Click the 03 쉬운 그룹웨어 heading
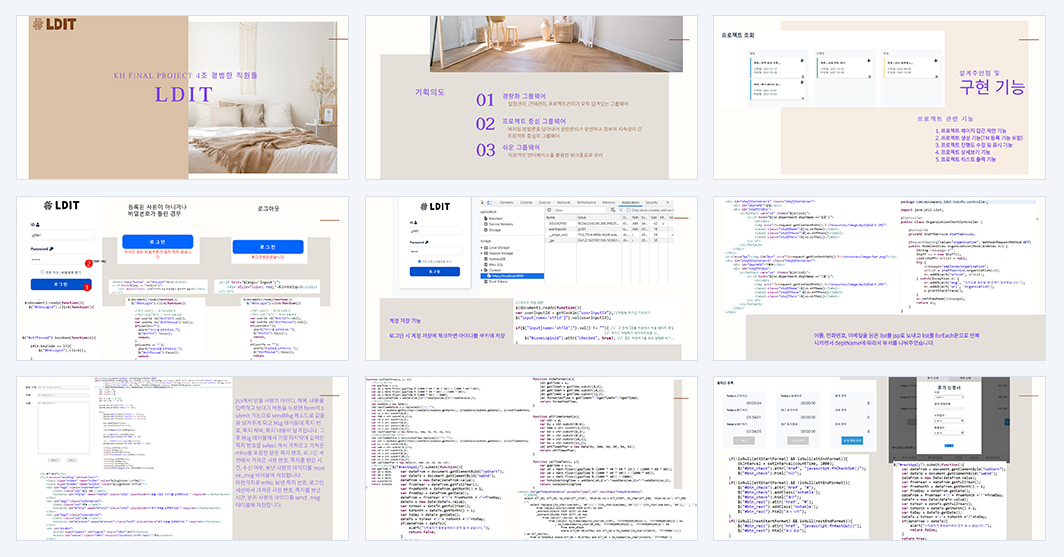This screenshot has width=1064, height=557. pyautogui.click(x=521, y=147)
